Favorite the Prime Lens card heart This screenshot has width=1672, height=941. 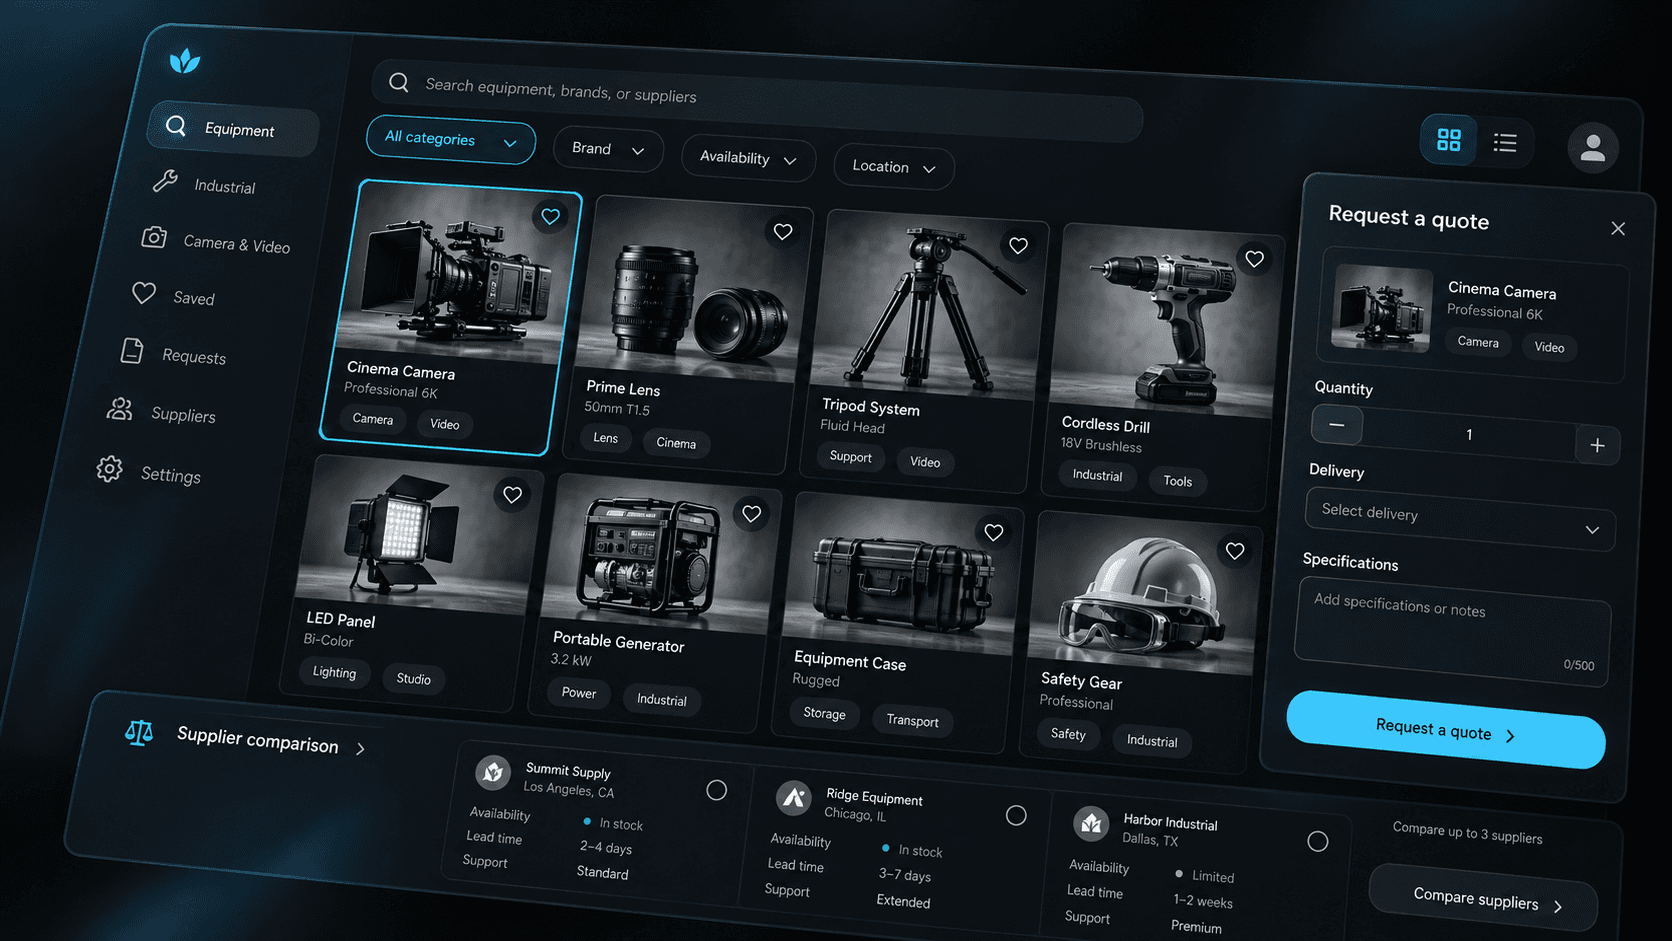click(783, 232)
